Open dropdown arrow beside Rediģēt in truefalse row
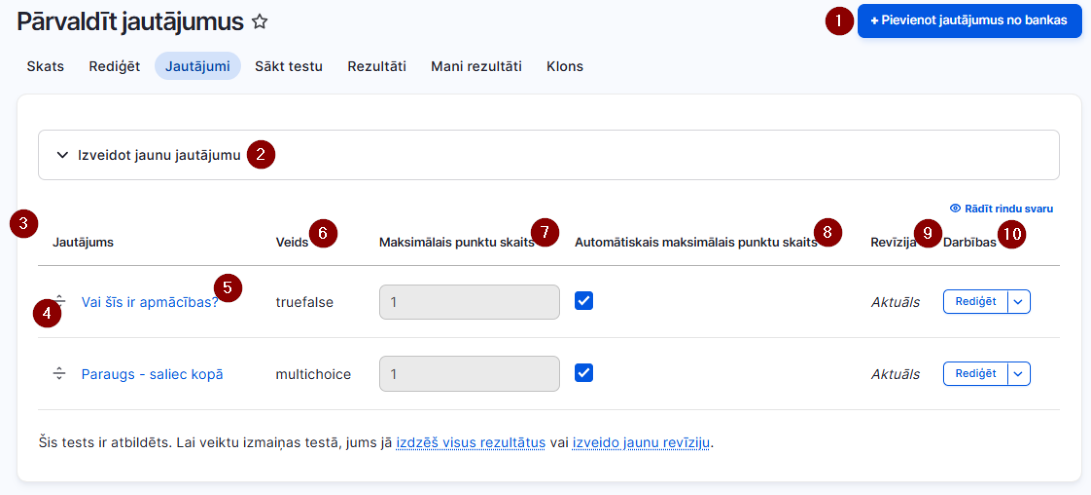This screenshot has width=1091, height=495. point(1019,301)
